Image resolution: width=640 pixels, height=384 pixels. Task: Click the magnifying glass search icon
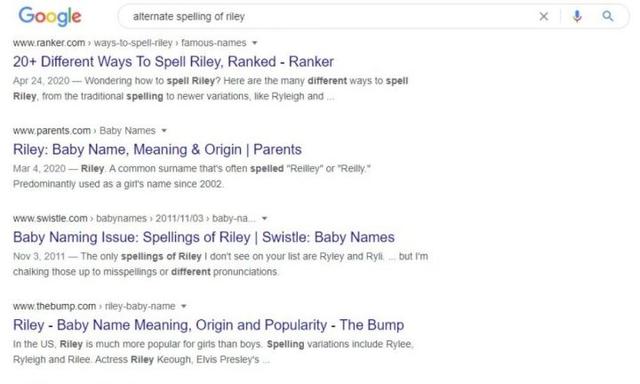click(607, 16)
